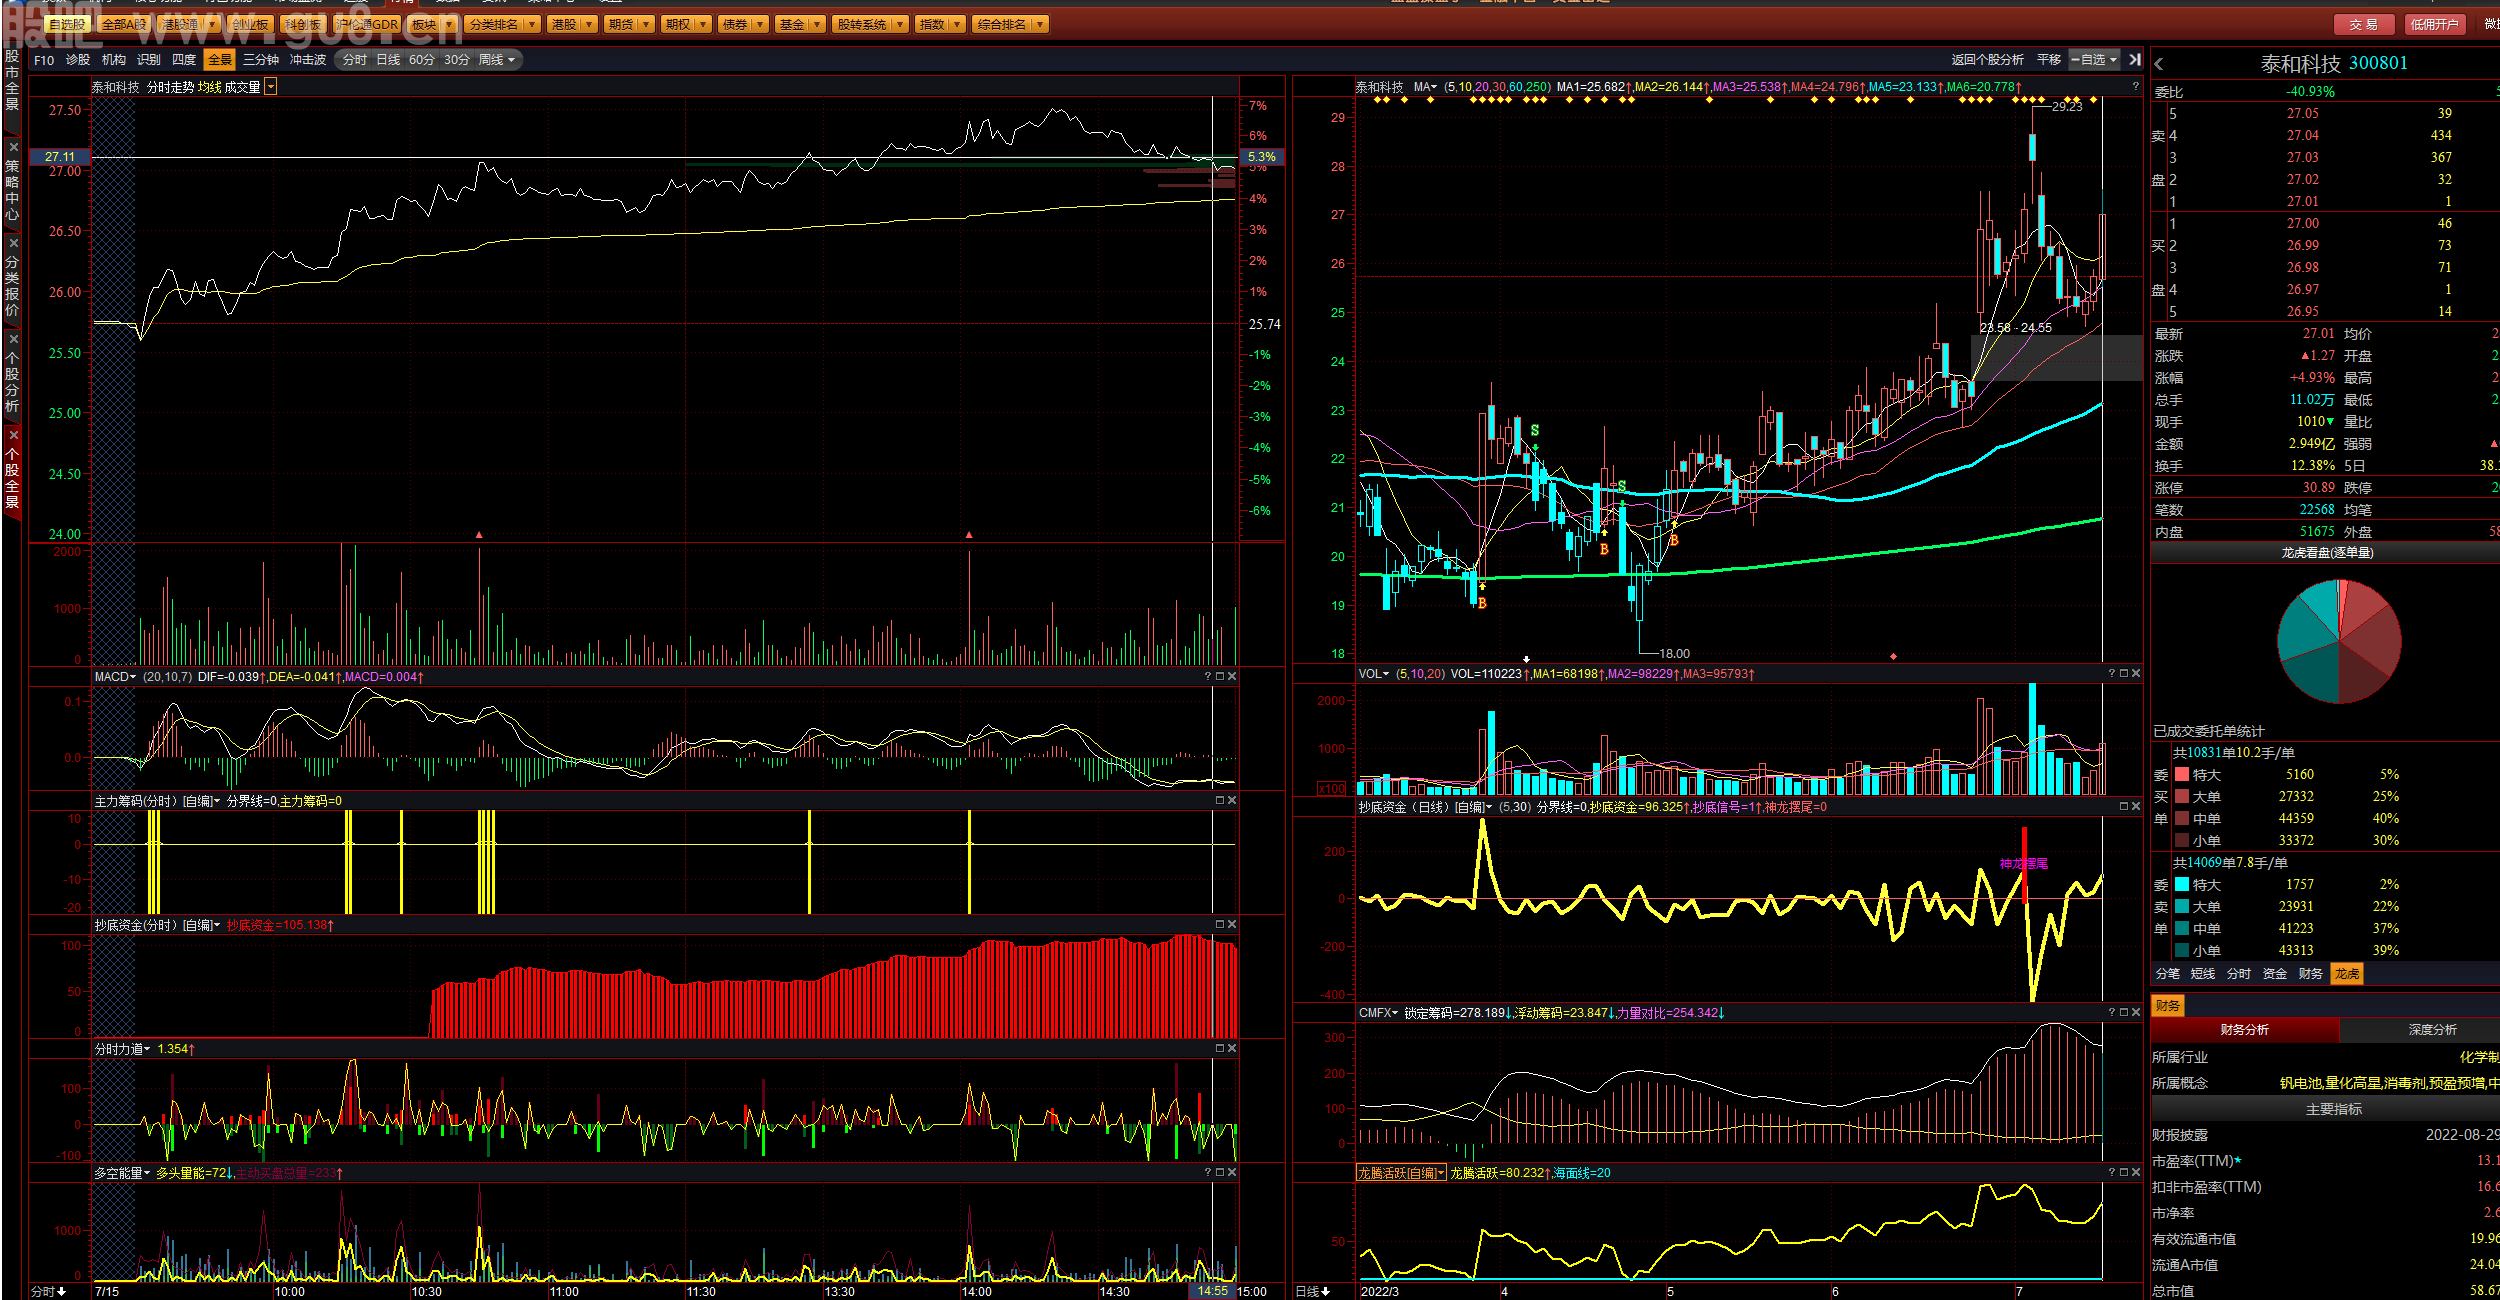This screenshot has width=2500, height=1300.
Task: Maximize the 抄底资金(分时) panel
Action: [1220, 925]
